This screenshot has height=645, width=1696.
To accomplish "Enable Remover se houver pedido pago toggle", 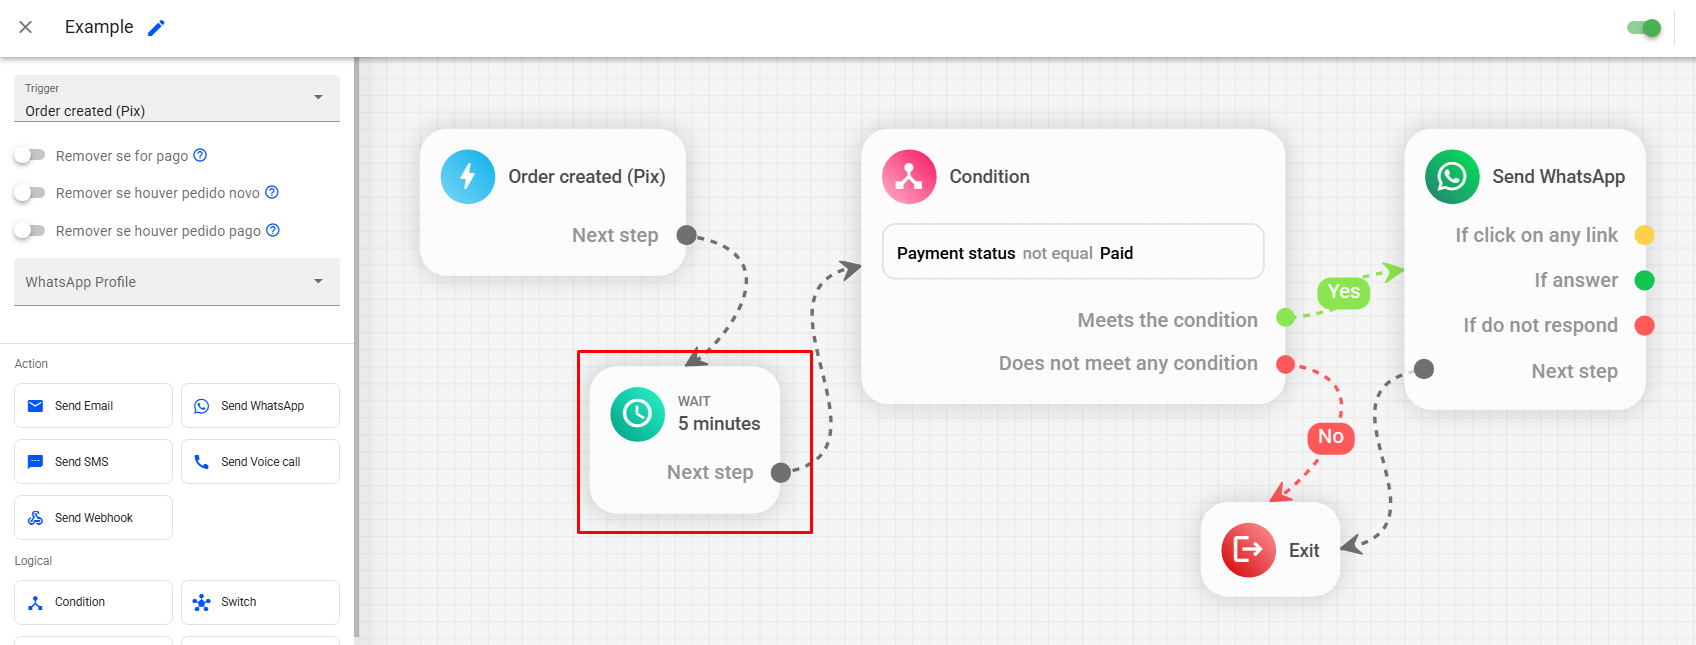I will 30,231.
